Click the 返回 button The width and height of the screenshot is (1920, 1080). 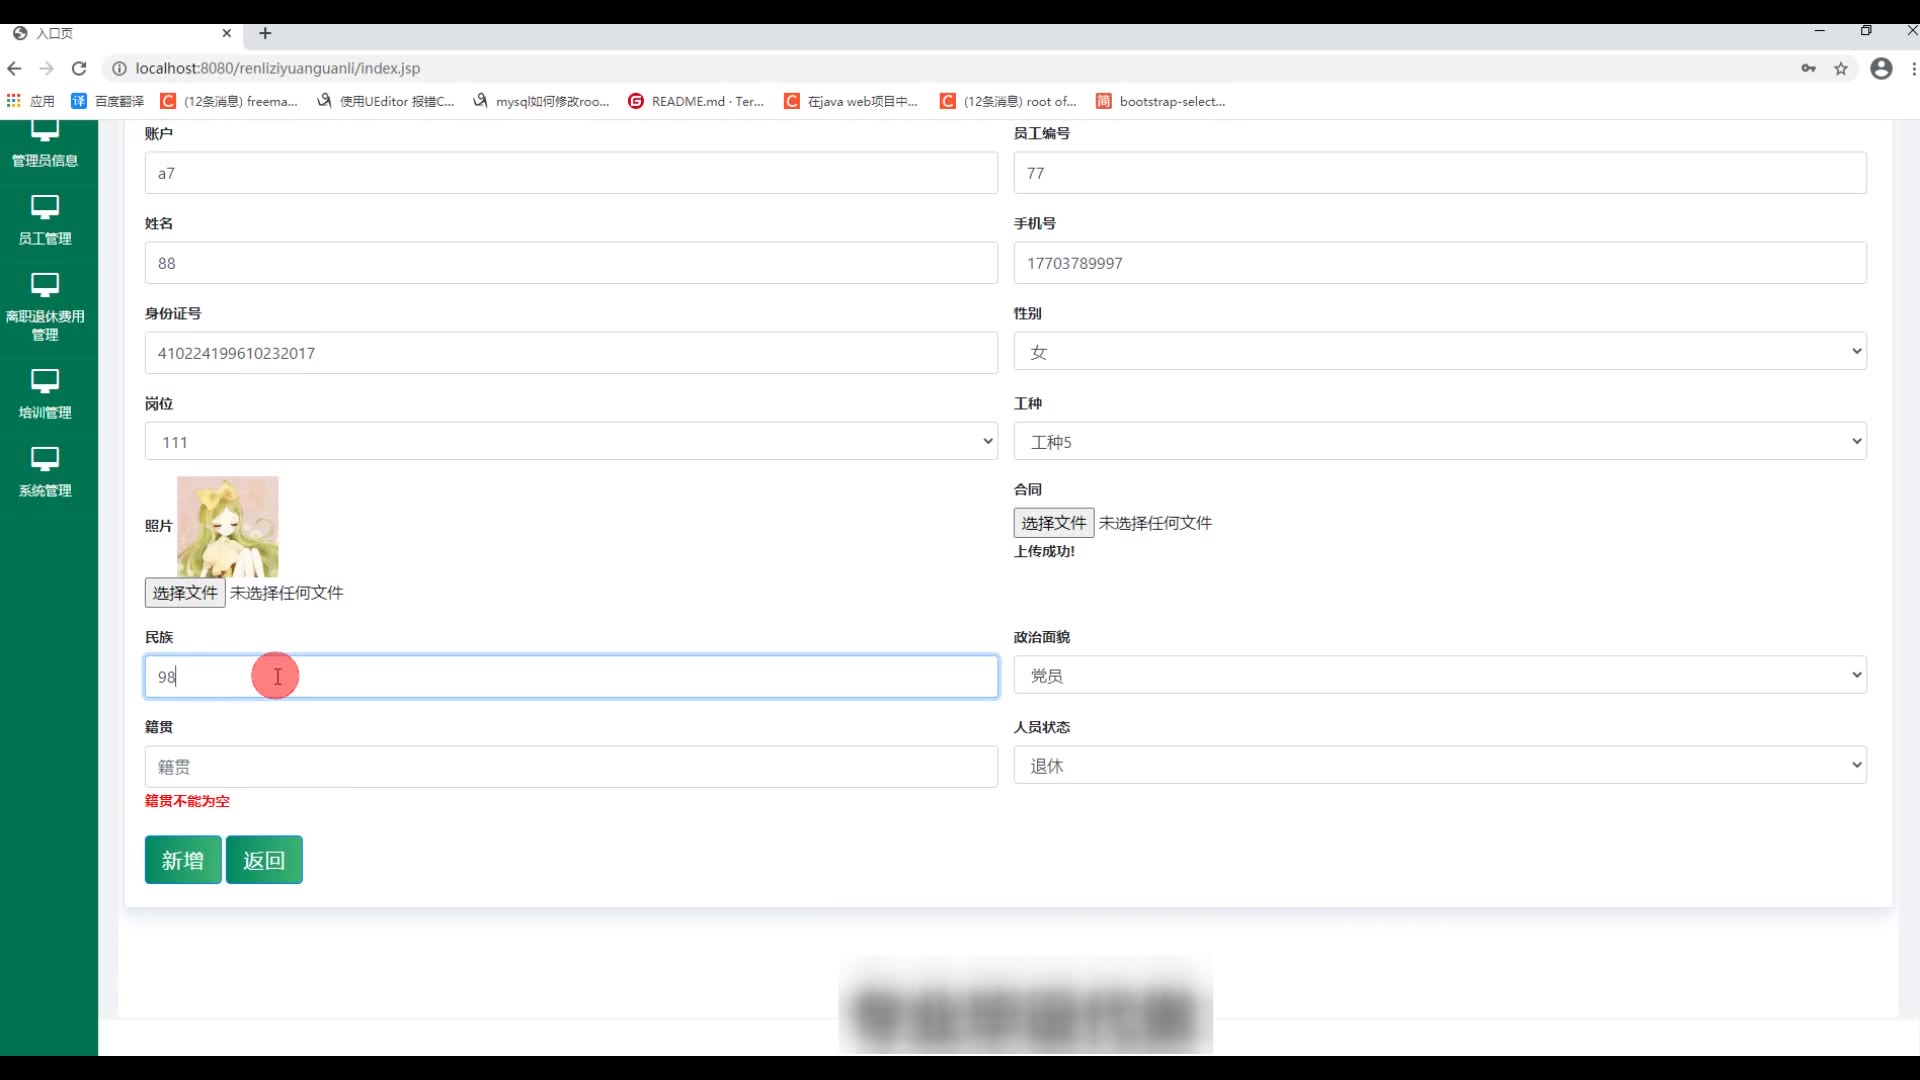264,860
